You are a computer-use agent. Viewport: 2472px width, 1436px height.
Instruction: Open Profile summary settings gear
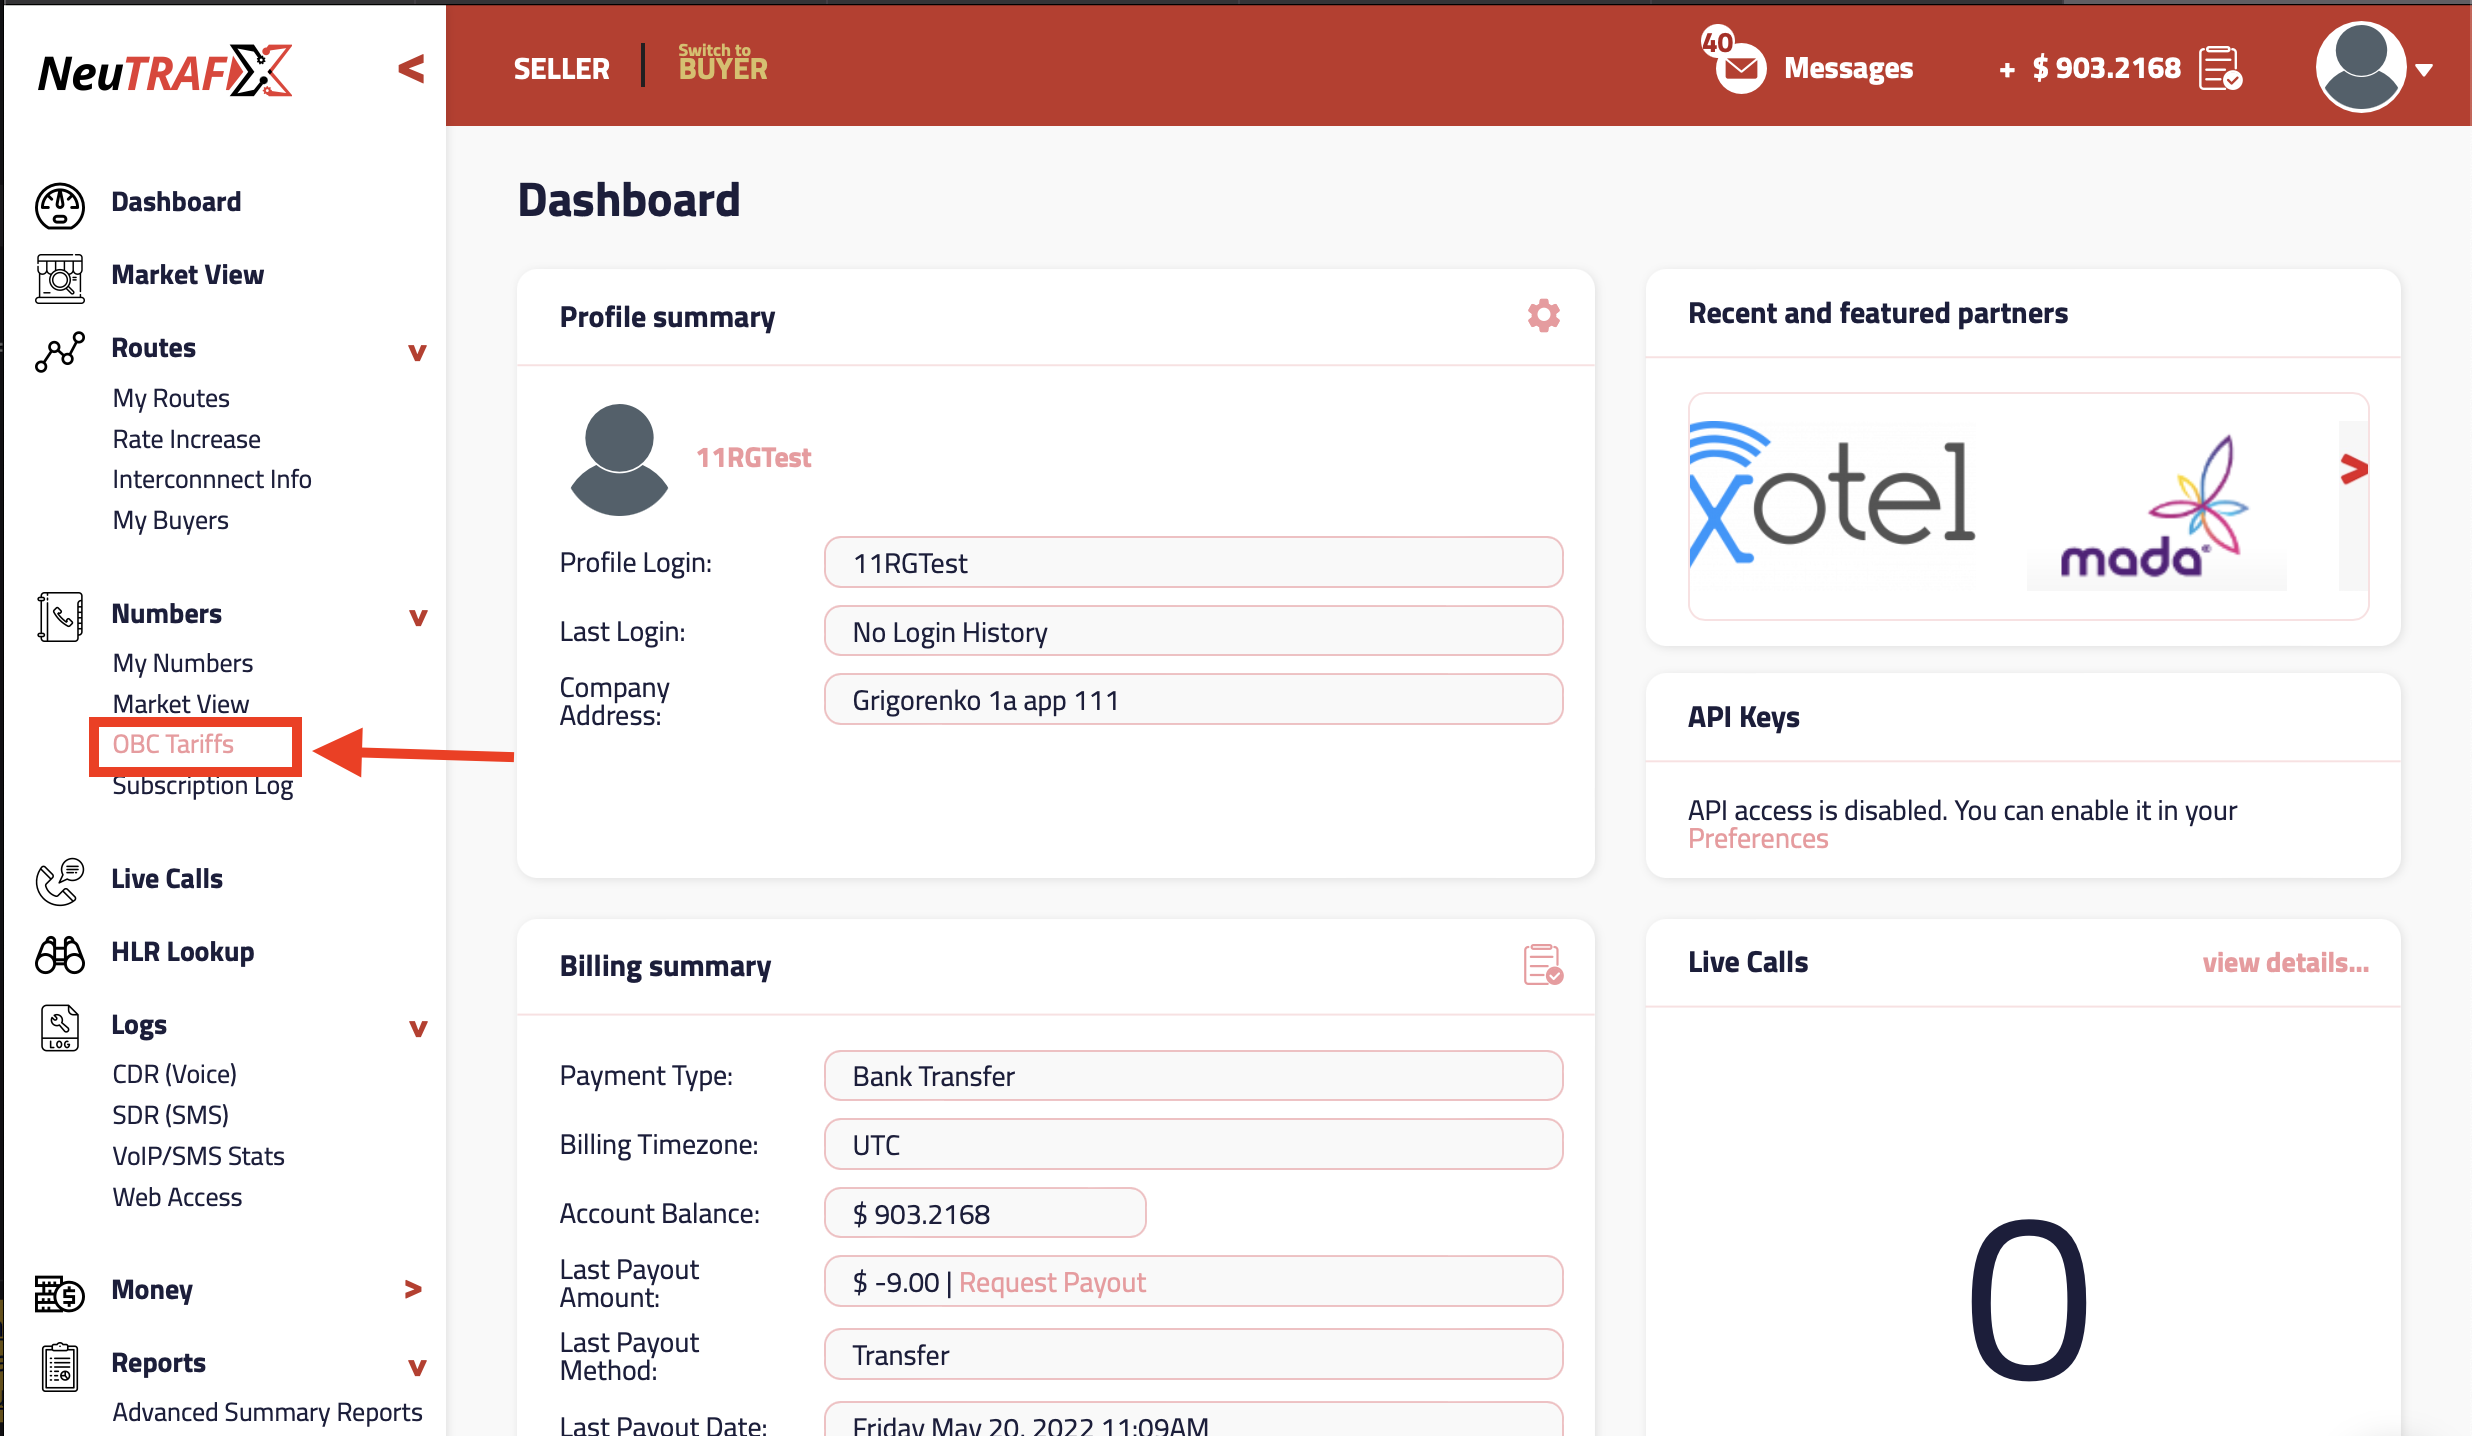(1543, 316)
